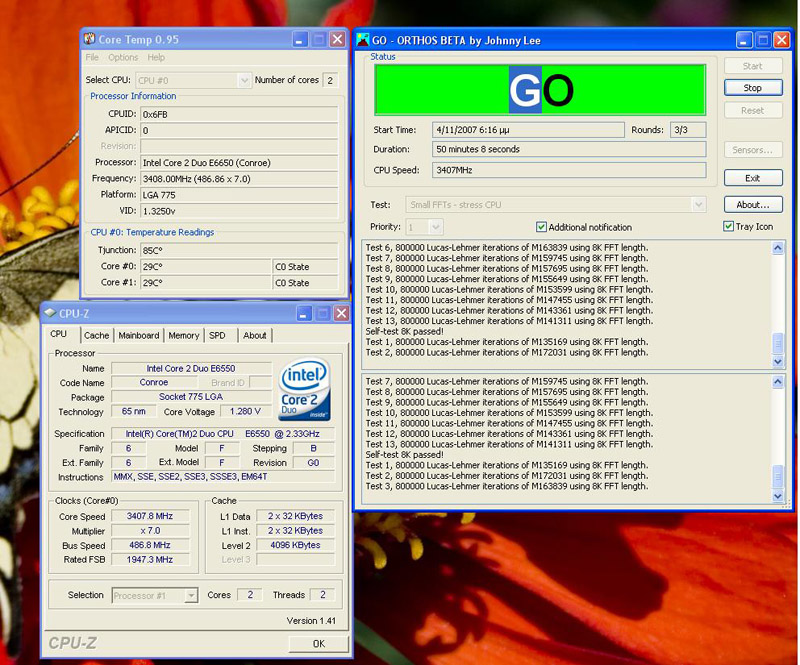Open the Help menu in Core Temp

click(x=156, y=57)
